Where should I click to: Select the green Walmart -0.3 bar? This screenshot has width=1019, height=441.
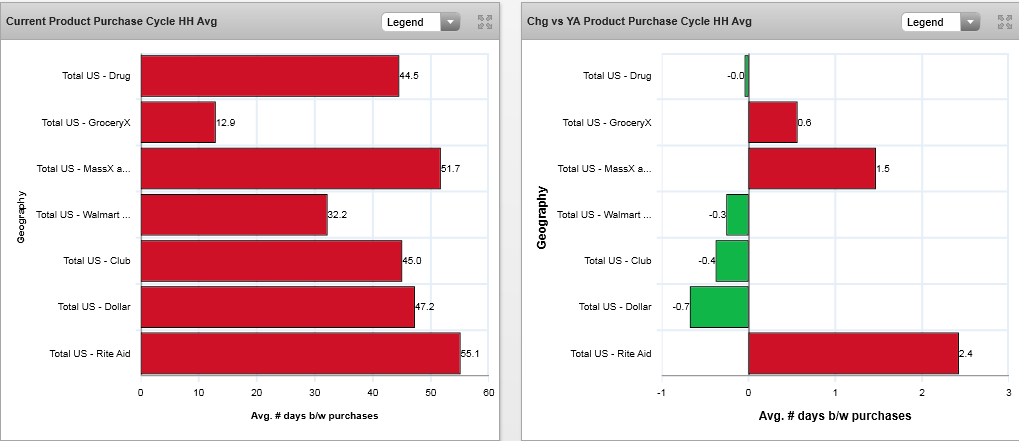pyautogui.click(x=737, y=214)
